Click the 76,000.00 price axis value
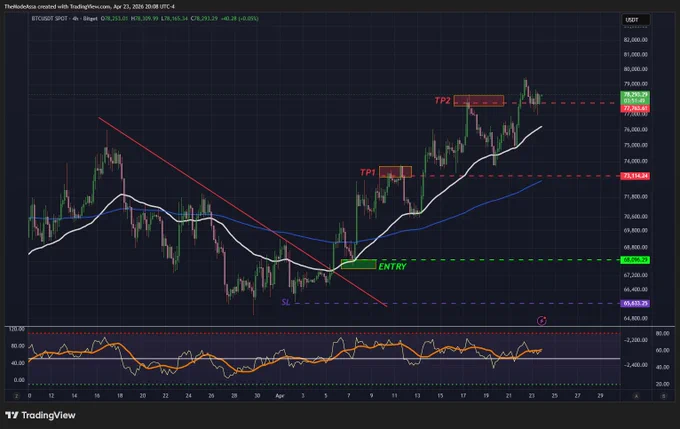680x429 pixels. point(635,129)
